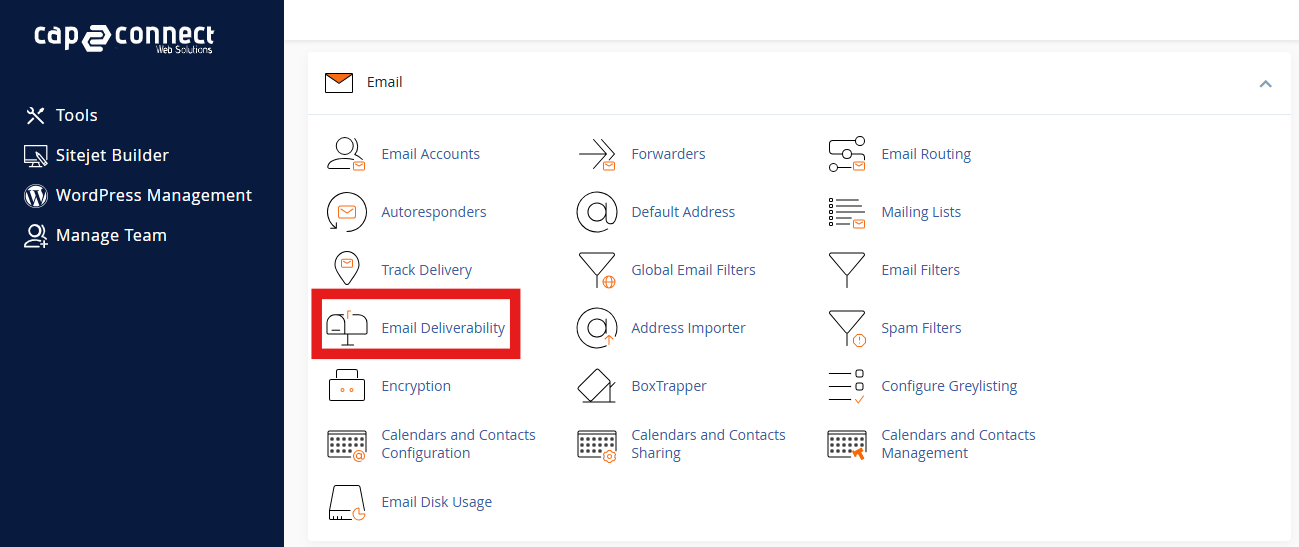Click the Manage Team person icon
1299x547 pixels.
coord(36,236)
